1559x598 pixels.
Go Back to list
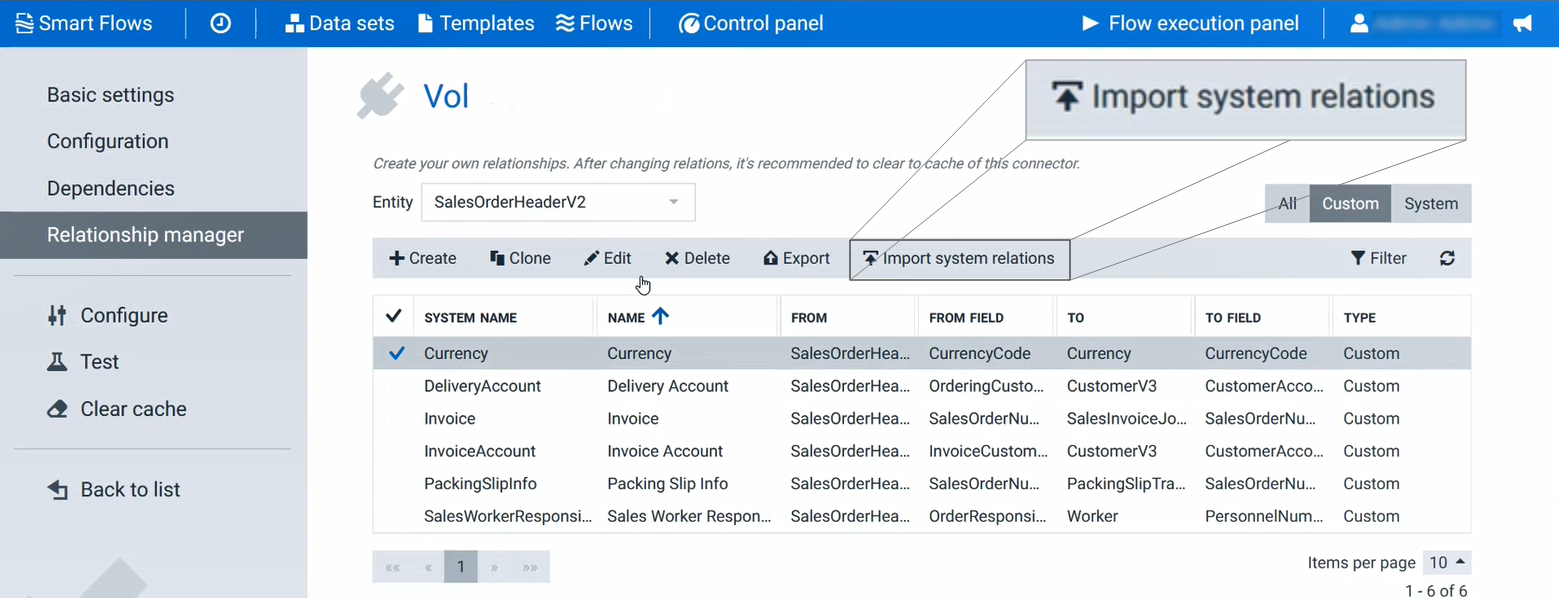tap(114, 489)
